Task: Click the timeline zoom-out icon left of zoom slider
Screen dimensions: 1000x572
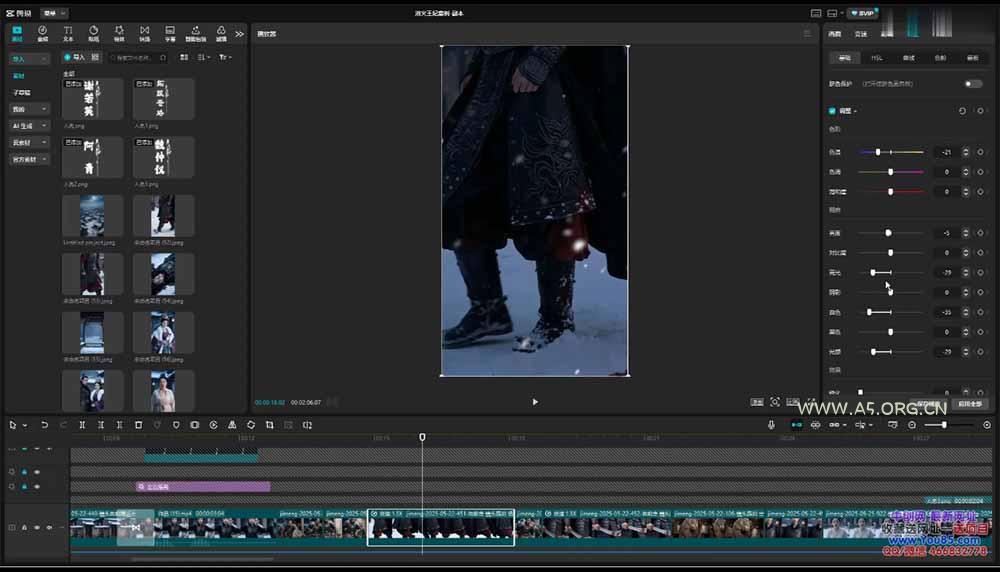Action: point(912,425)
